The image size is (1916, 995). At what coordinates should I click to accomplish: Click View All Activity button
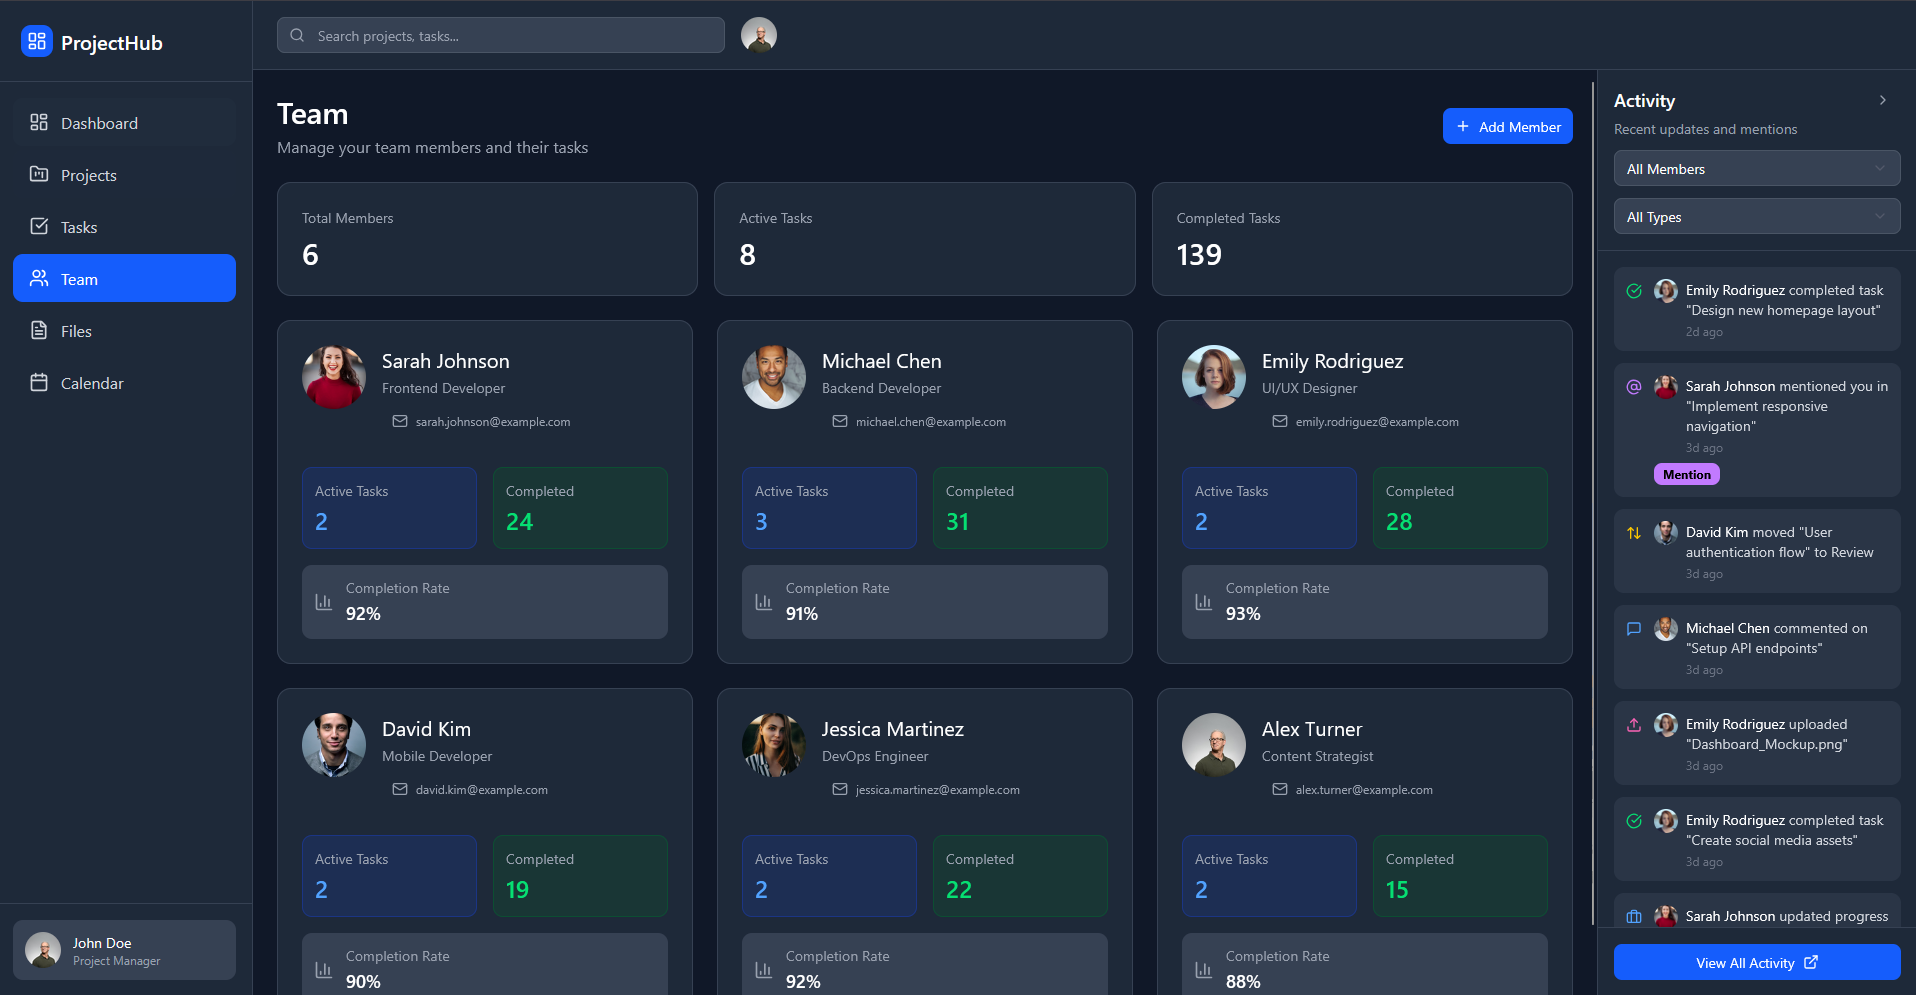pos(1756,963)
